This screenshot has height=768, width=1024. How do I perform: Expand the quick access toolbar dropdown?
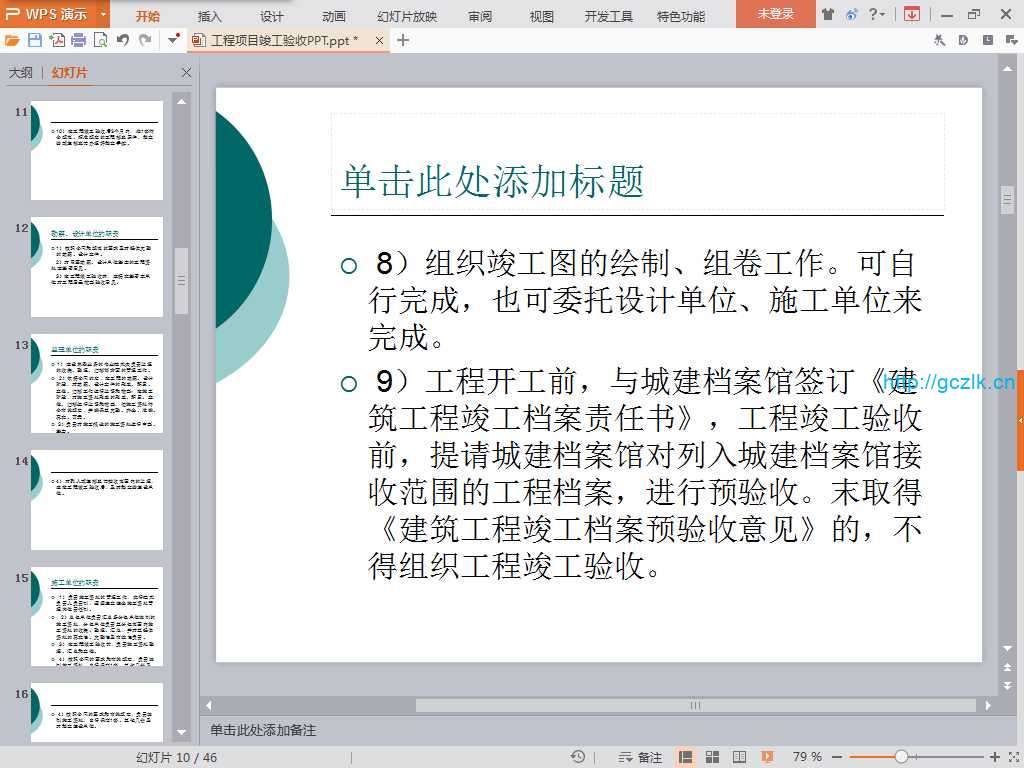pos(174,40)
